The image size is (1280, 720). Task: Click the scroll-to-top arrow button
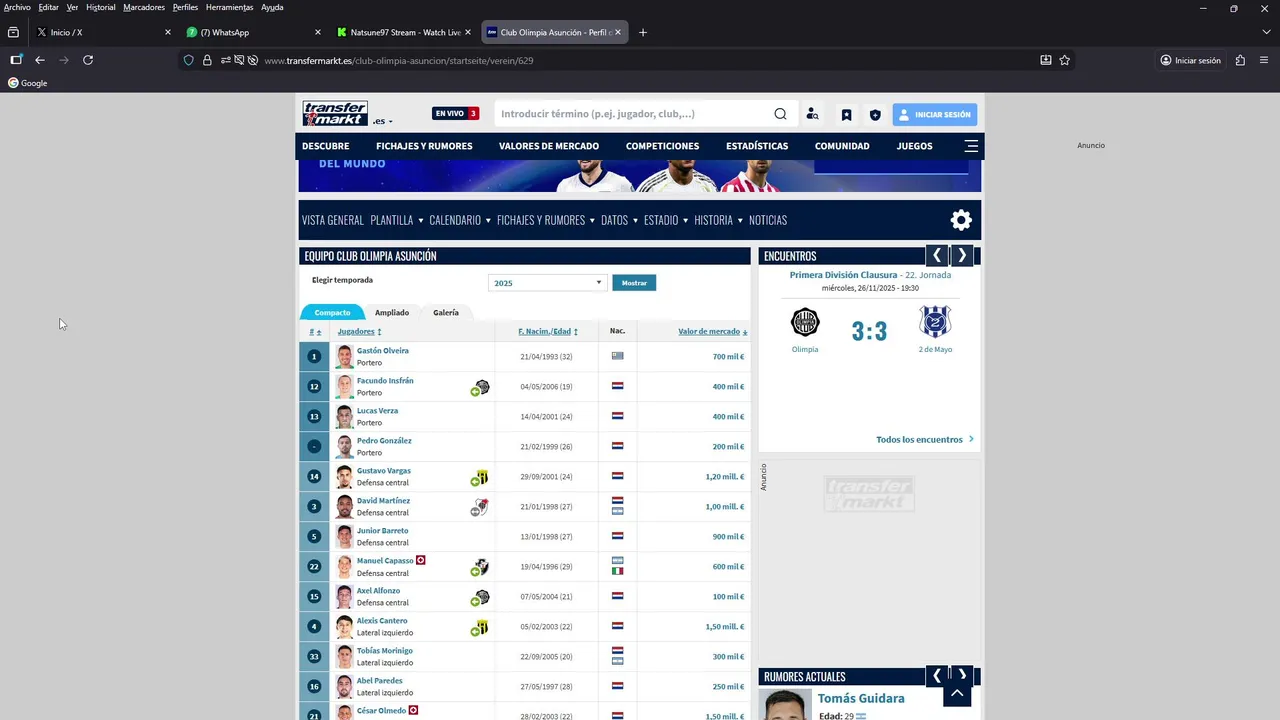(x=957, y=692)
